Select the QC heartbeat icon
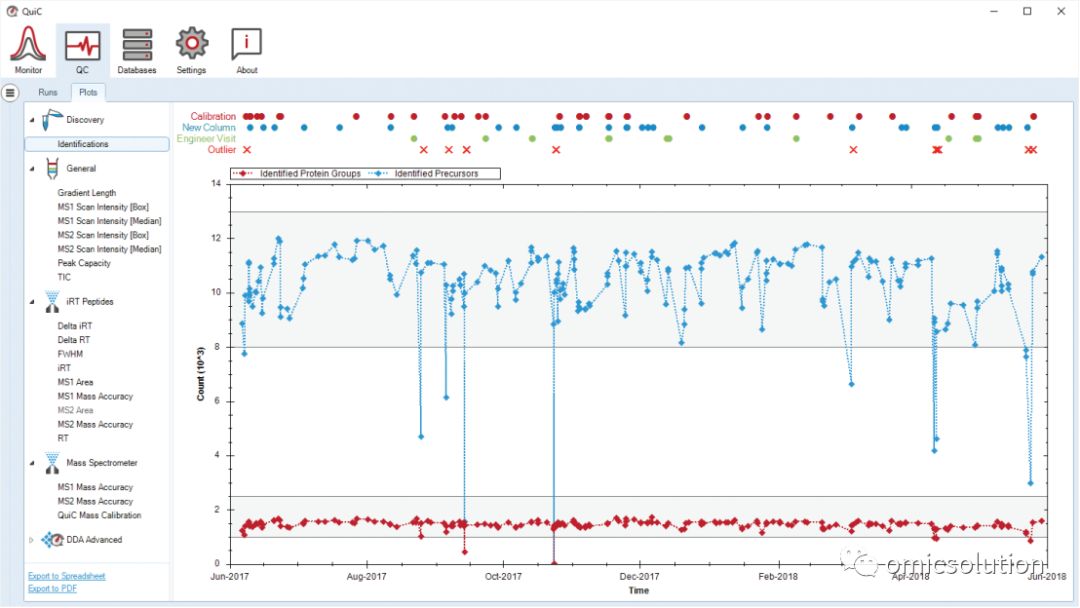Image resolution: width=1080 pixels, height=608 pixels. click(83, 45)
